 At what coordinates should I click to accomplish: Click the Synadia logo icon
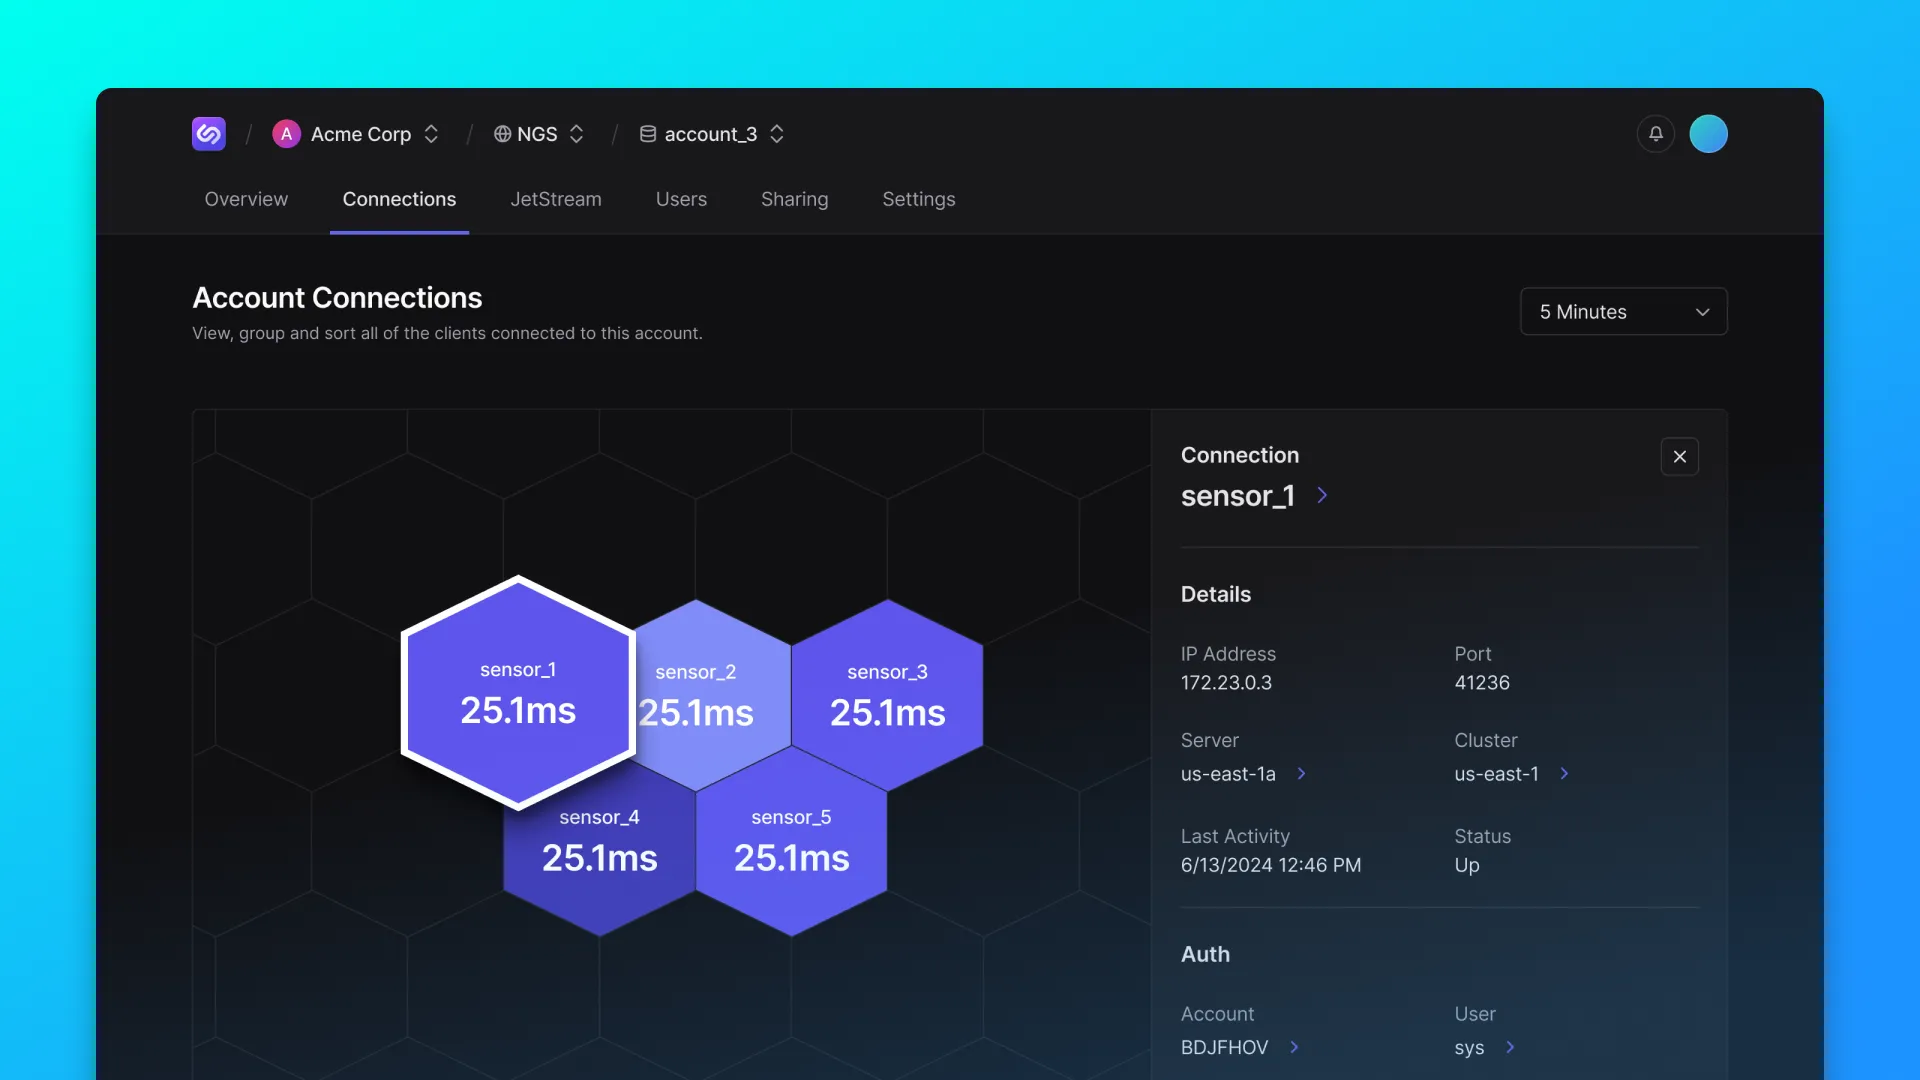(209, 134)
